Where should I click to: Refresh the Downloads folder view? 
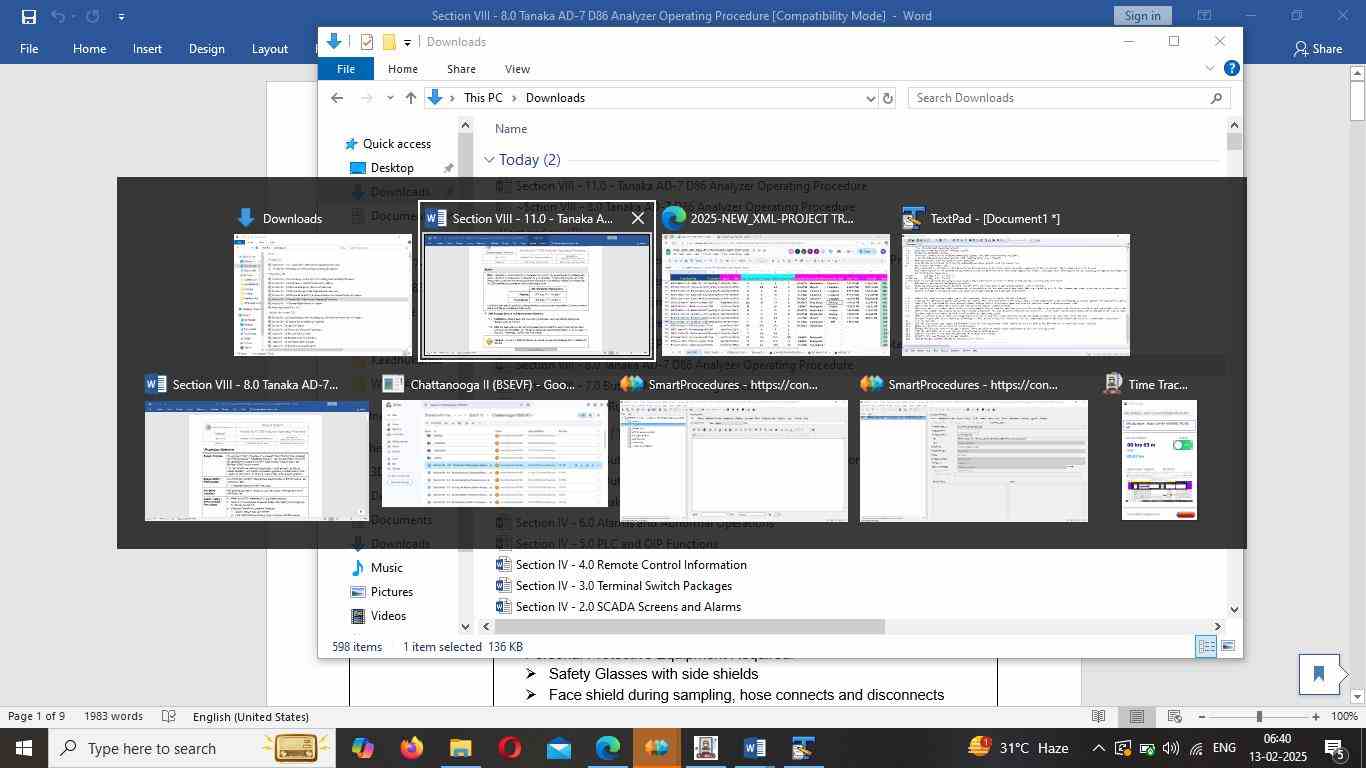pos(887,98)
